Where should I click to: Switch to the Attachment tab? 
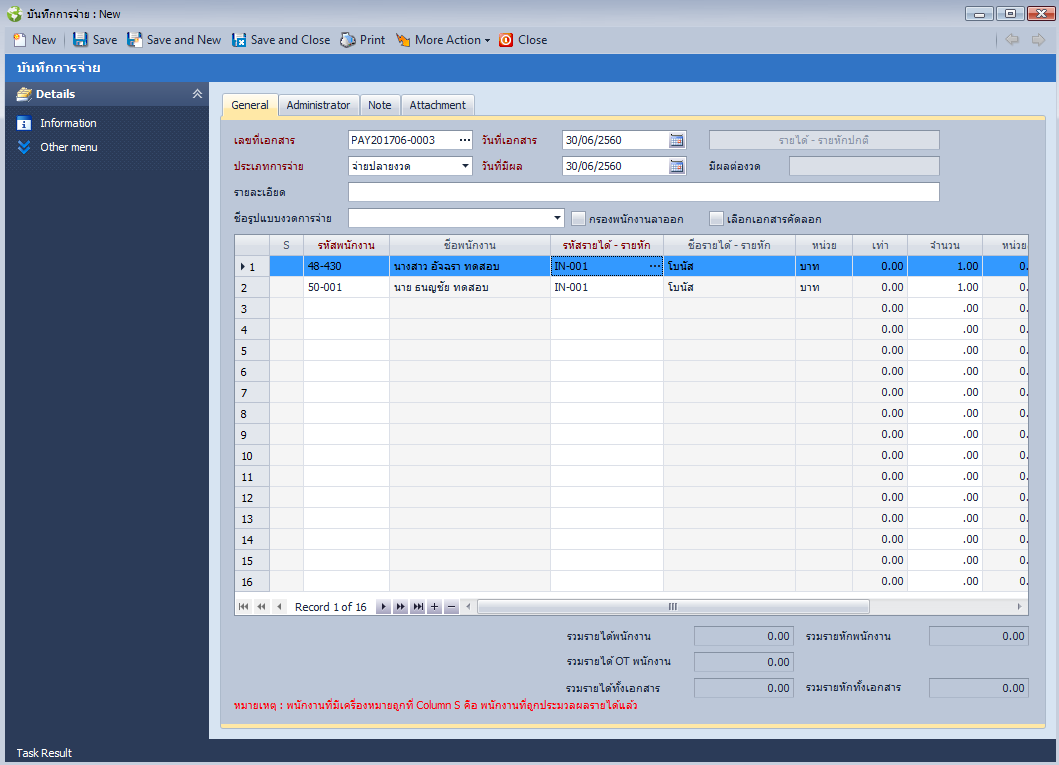(437, 105)
